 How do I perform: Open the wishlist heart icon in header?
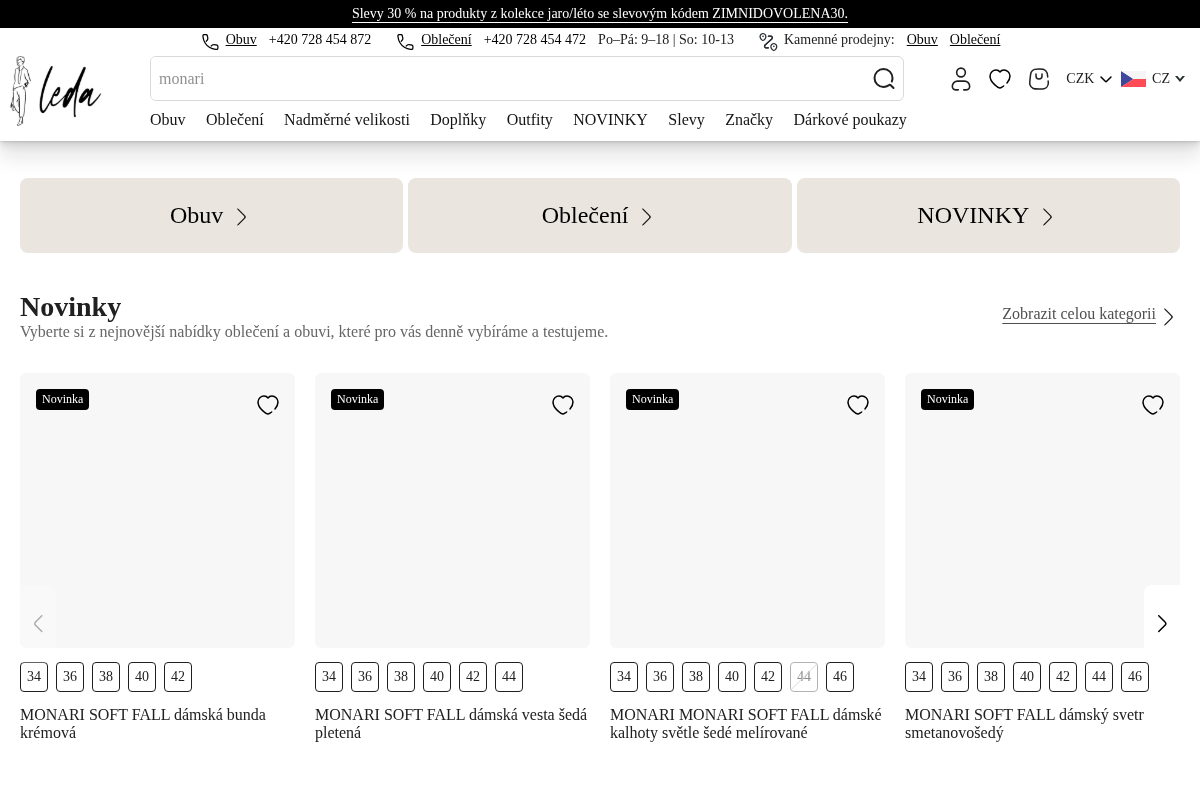click(1000, 79)
